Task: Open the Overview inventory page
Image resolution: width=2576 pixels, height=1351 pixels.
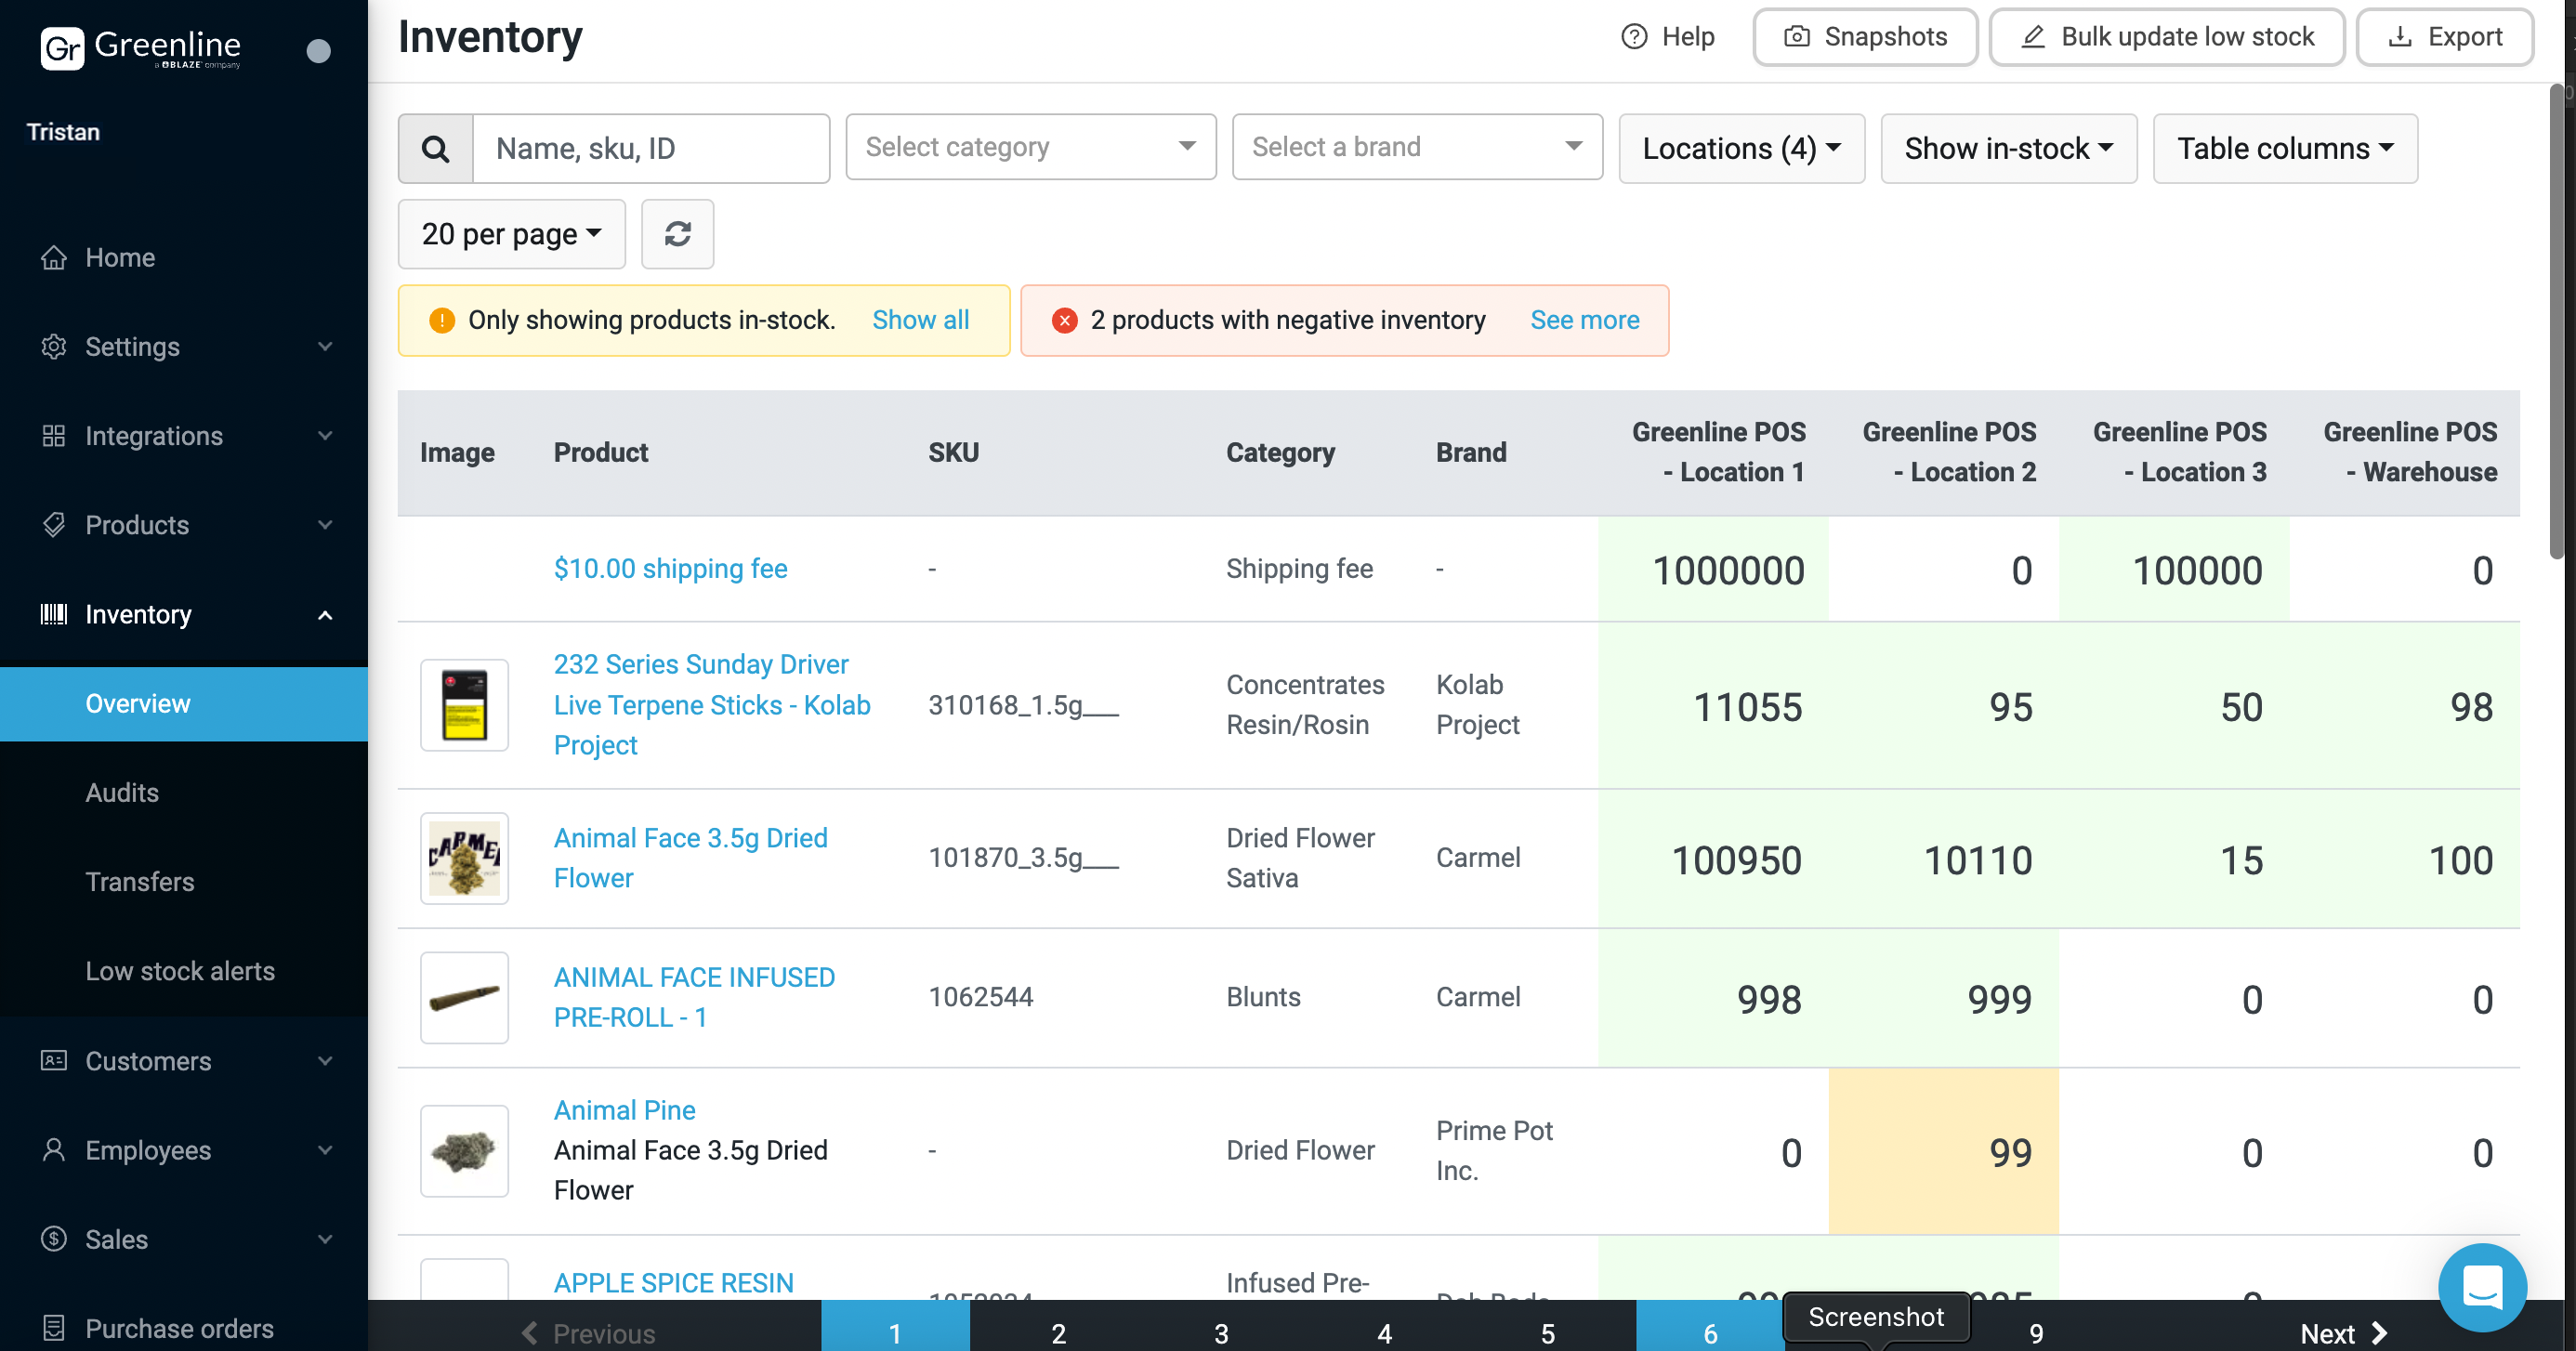Action: pos(184,703)
